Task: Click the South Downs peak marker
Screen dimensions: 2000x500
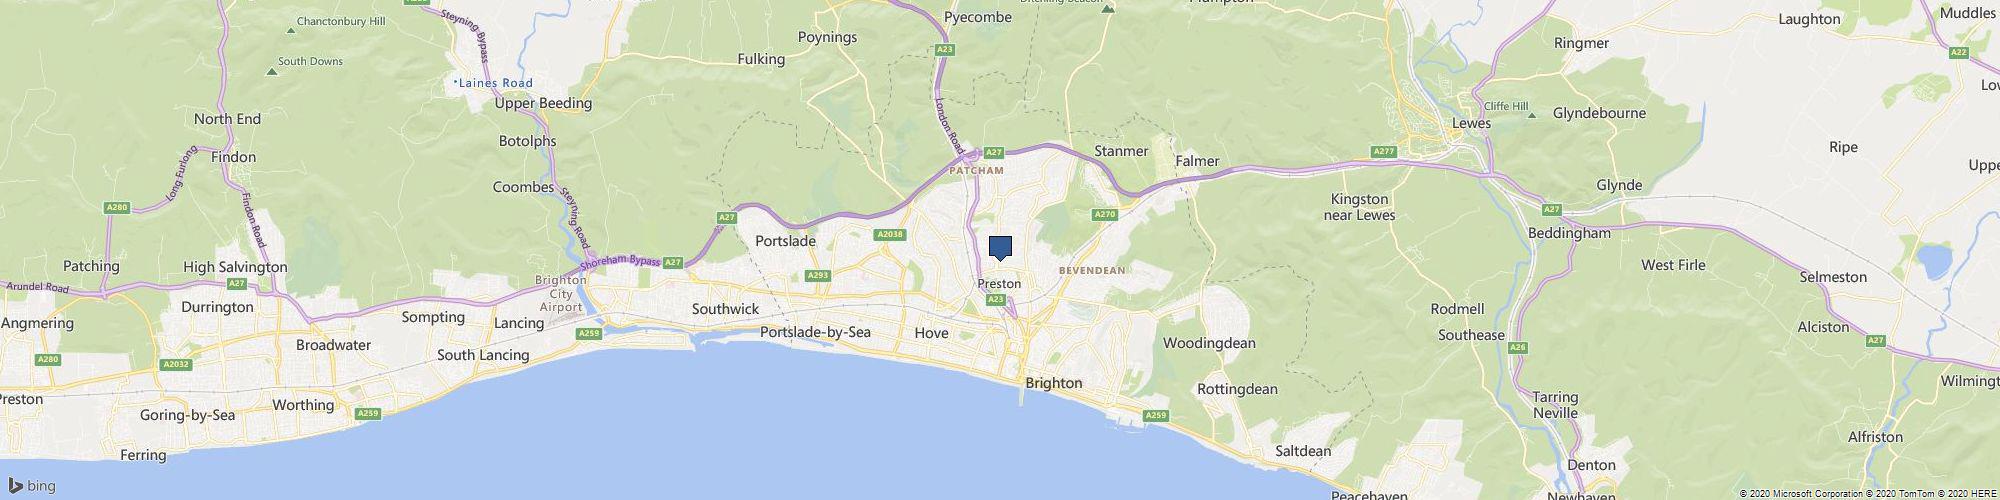Action: [x=271, y=71]
